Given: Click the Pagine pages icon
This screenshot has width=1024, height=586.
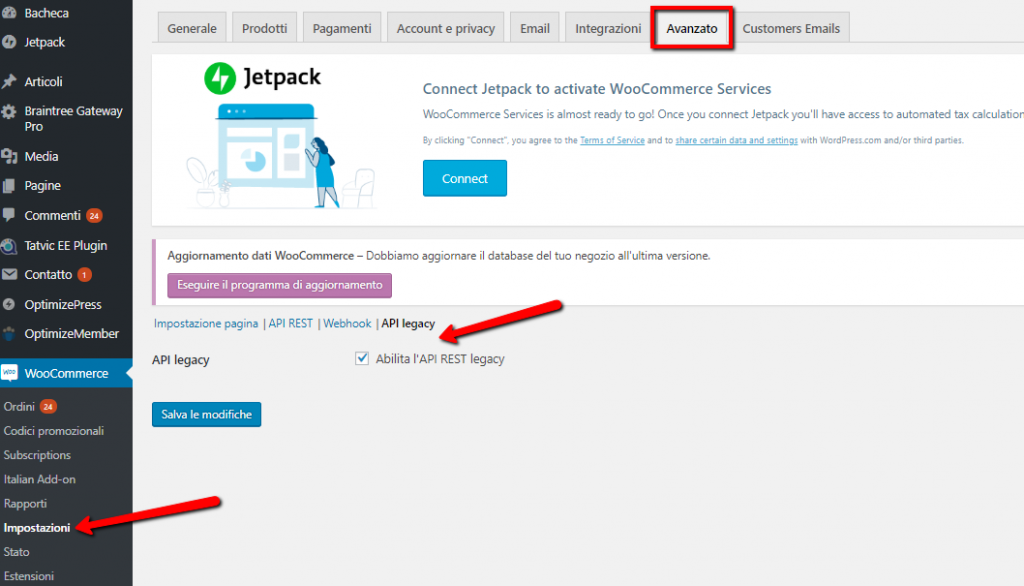Looking at the screenshot, I should [9, 186].
